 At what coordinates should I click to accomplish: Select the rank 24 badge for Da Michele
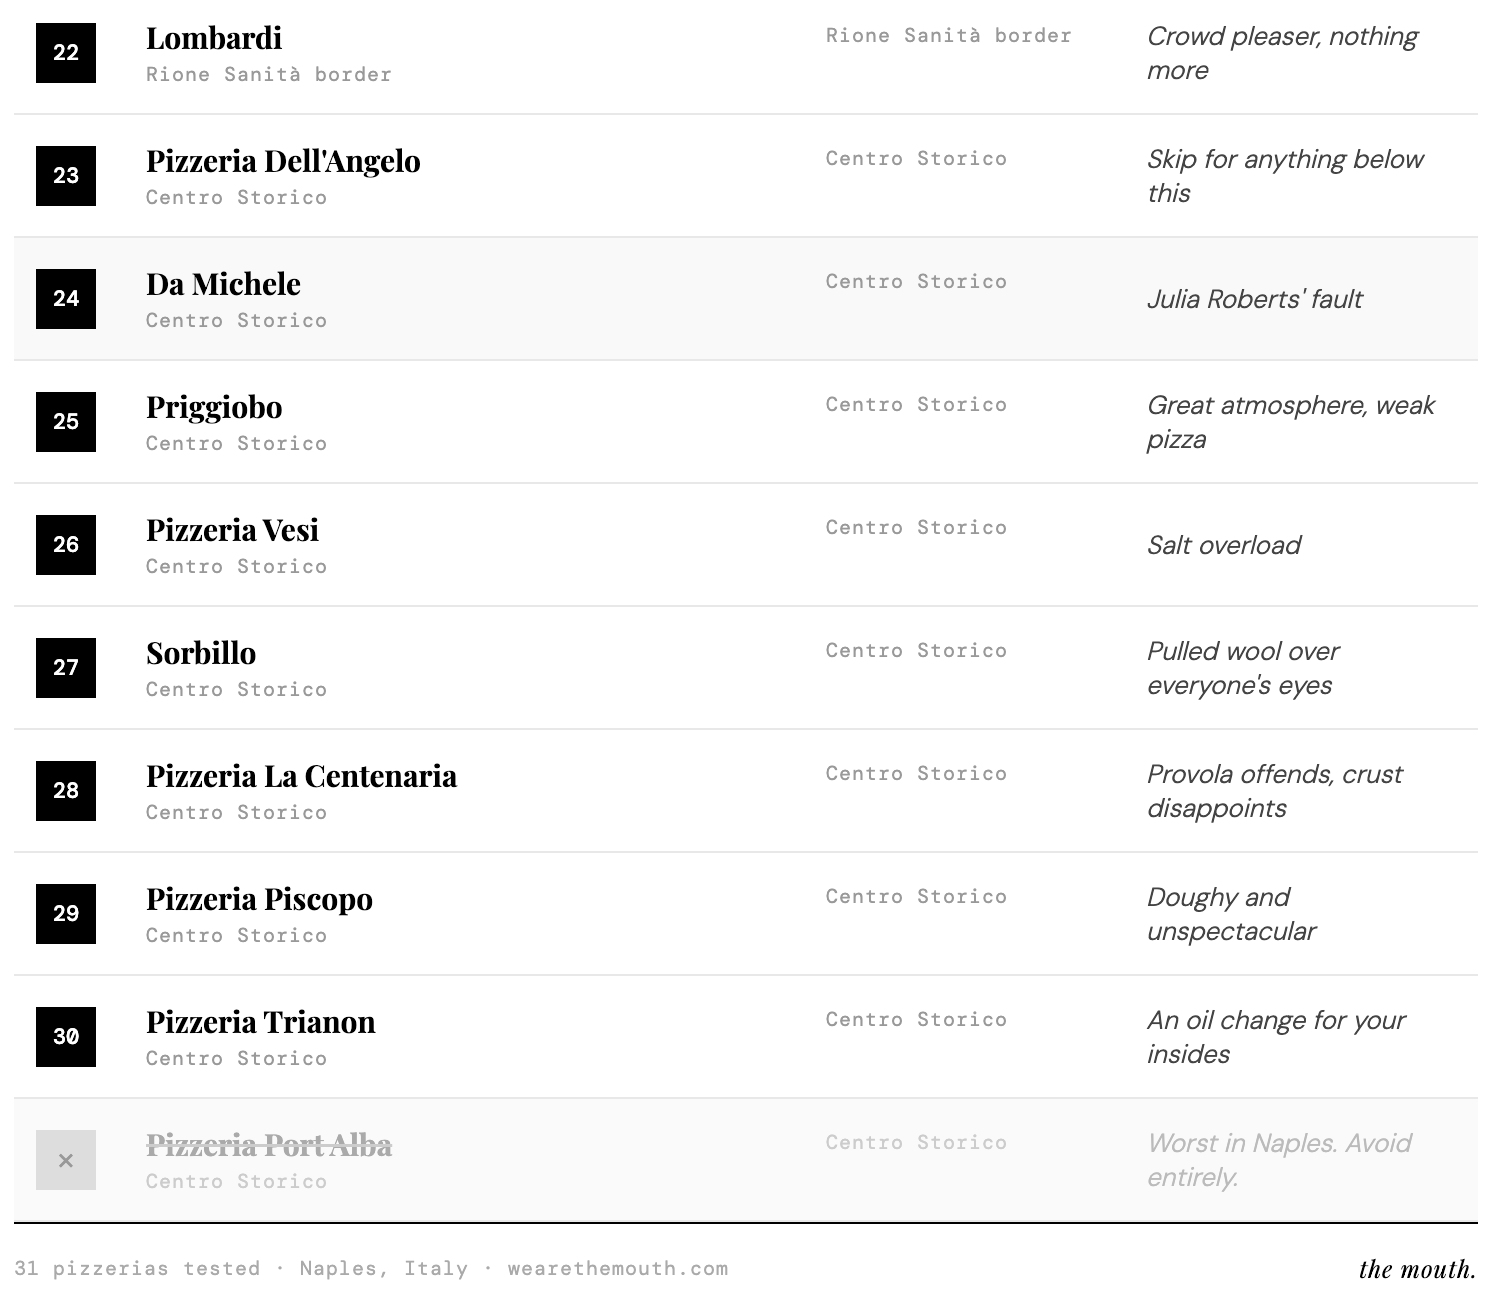(66, 299)
